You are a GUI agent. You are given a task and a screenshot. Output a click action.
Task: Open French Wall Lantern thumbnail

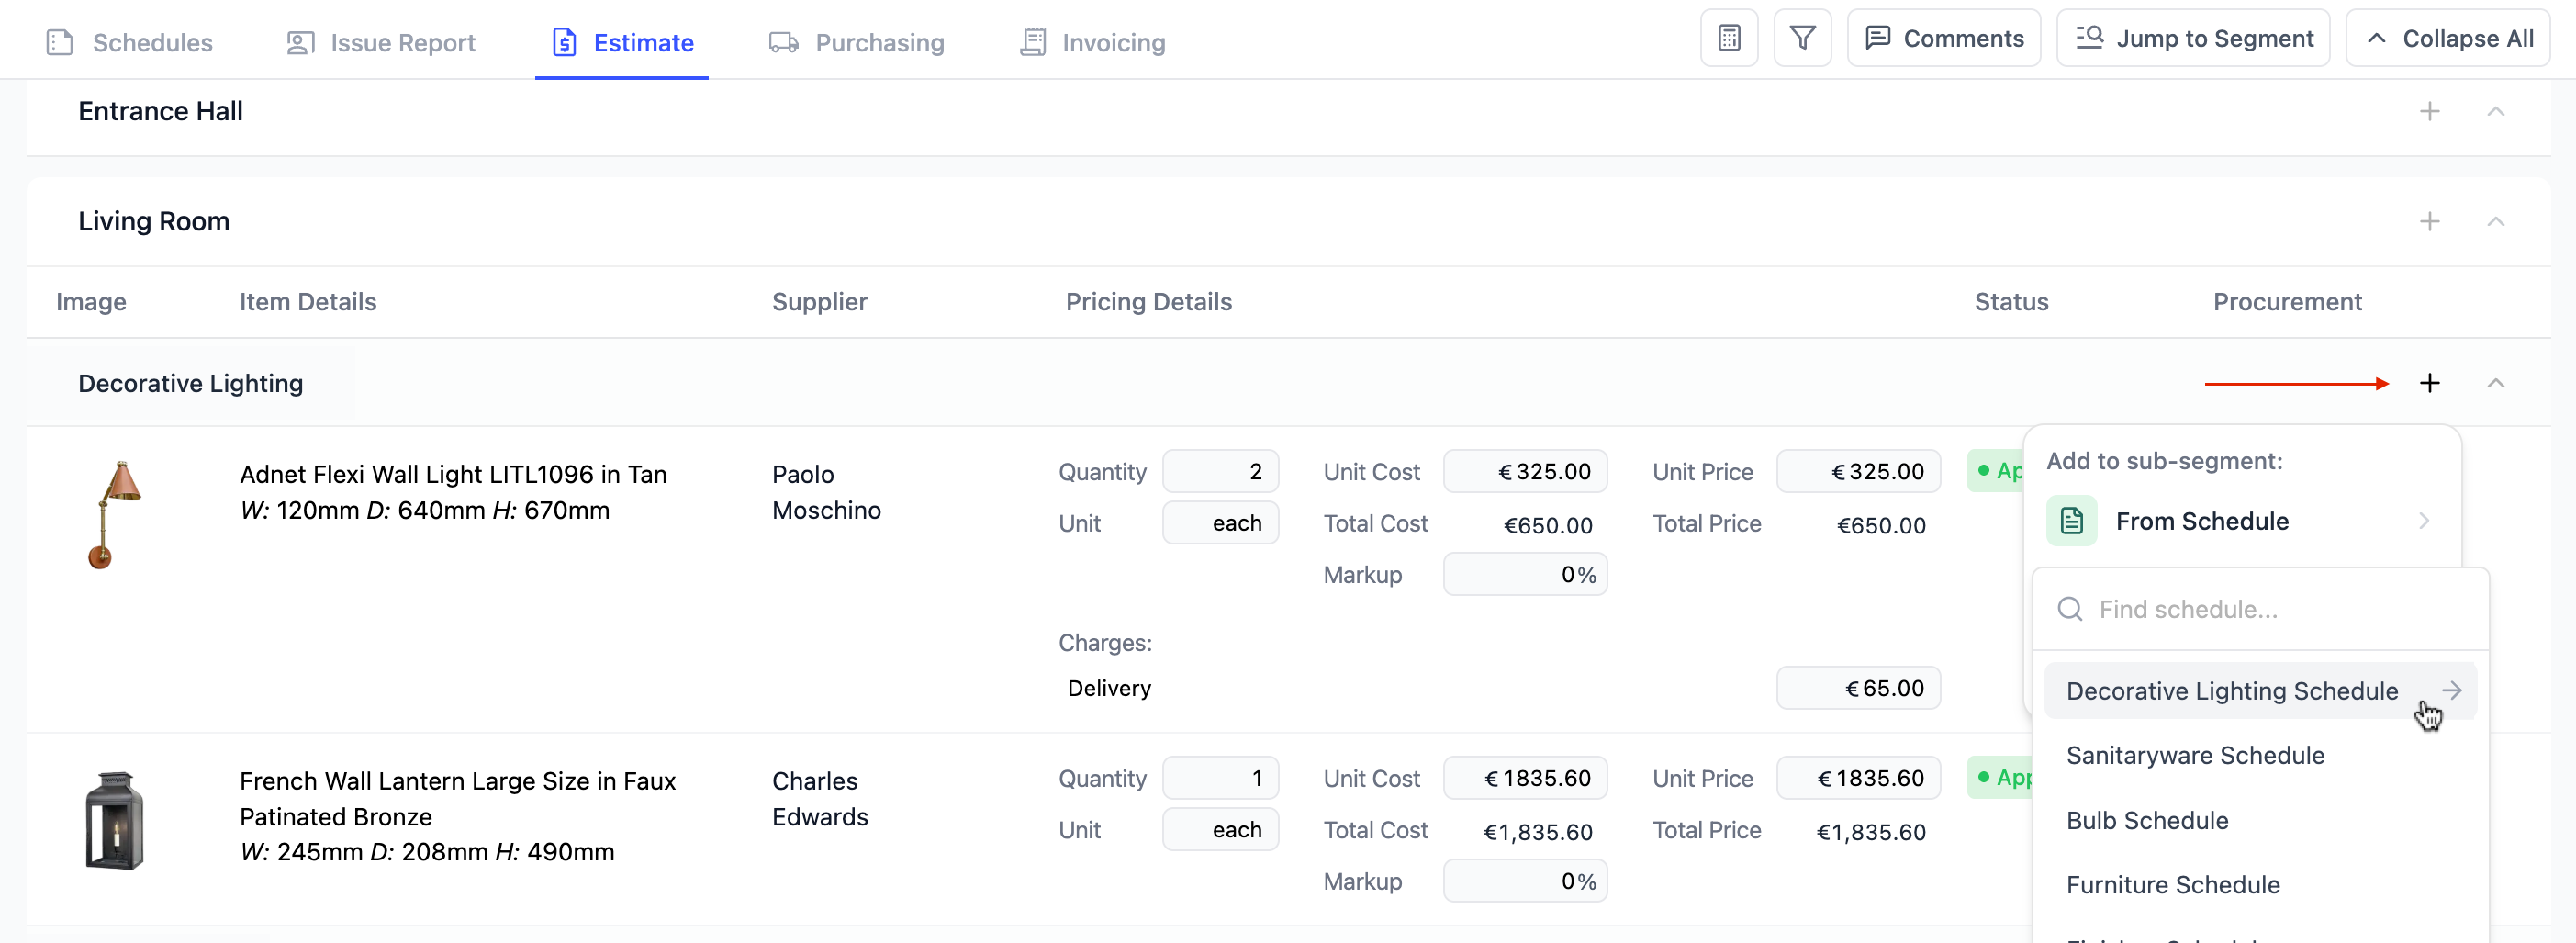point(114,820)
